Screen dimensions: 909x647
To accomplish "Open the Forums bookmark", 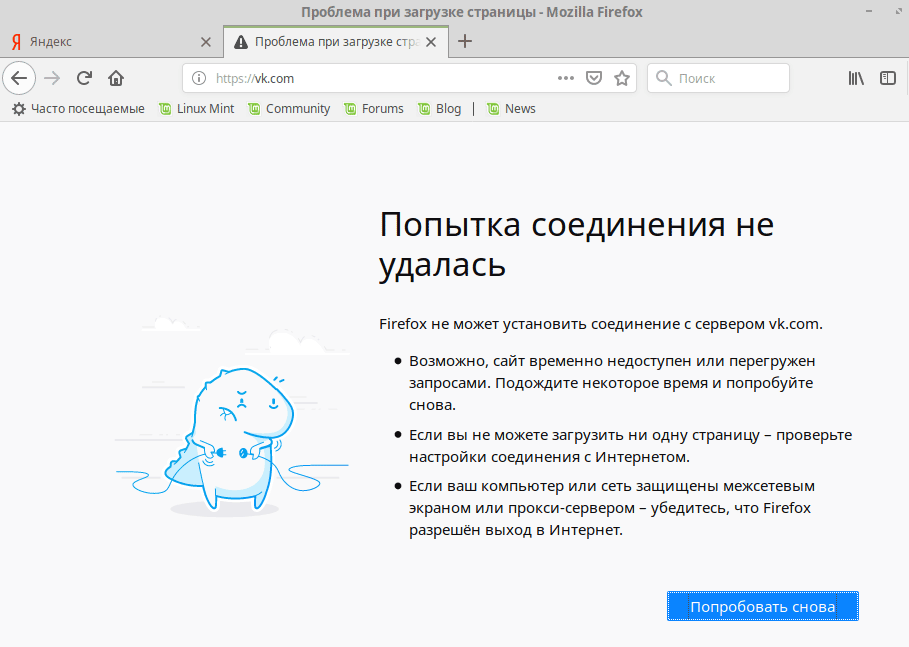I will (x=373, y=109).
